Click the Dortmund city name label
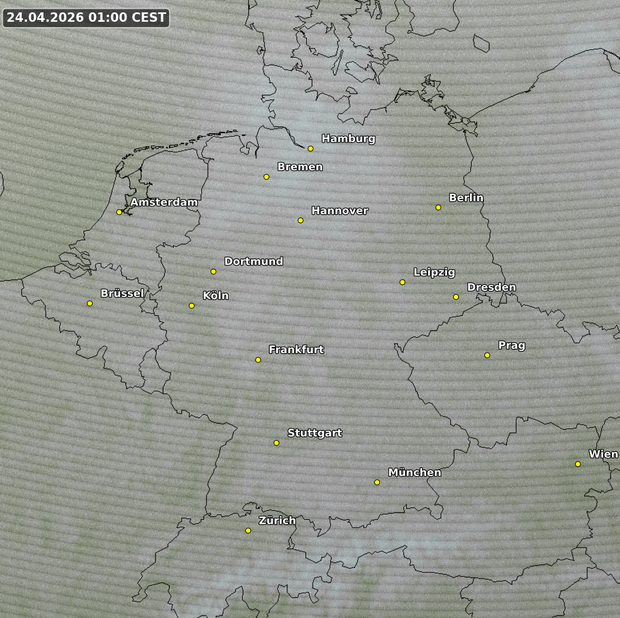 point(253,262)
